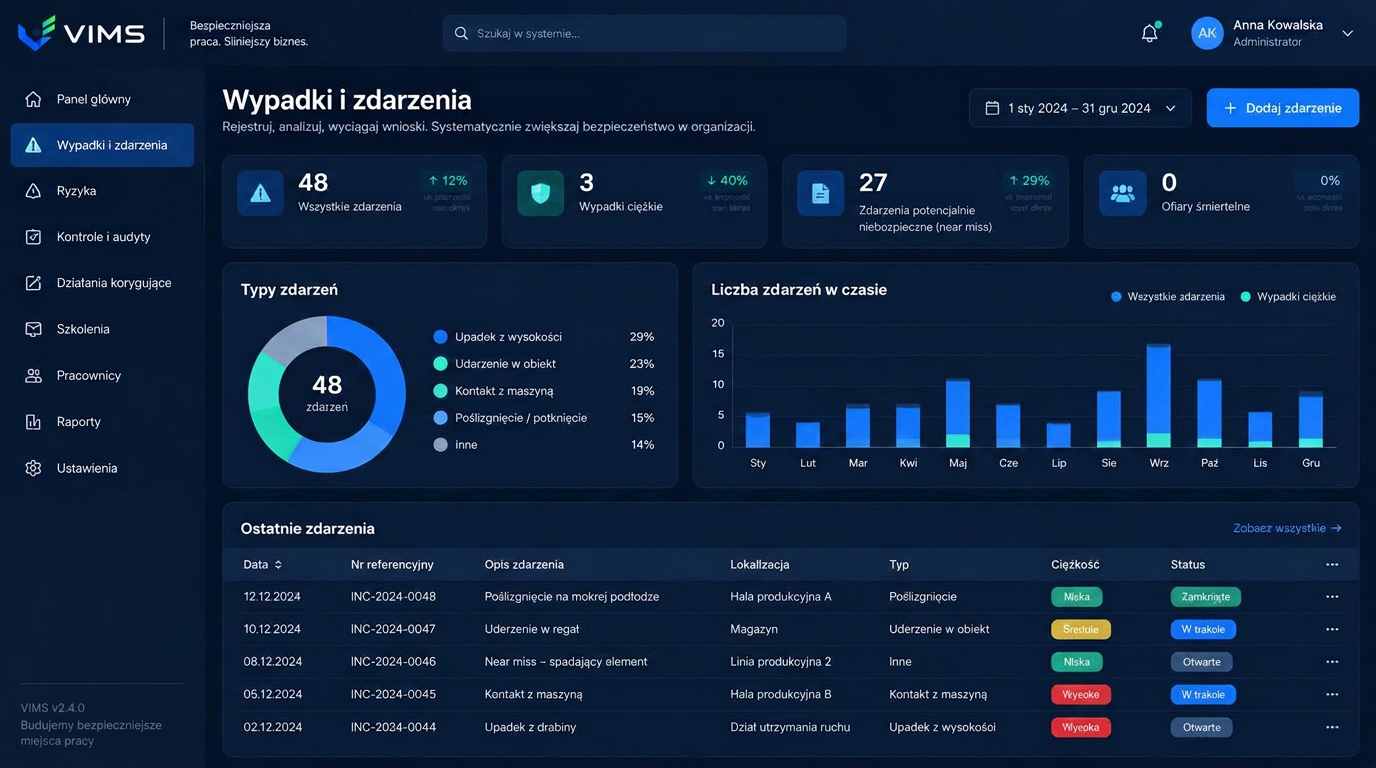This screenshot has width=1376, height=768.
Task: Open row menu for INC-2024-0048
Action: (1332, 597)
